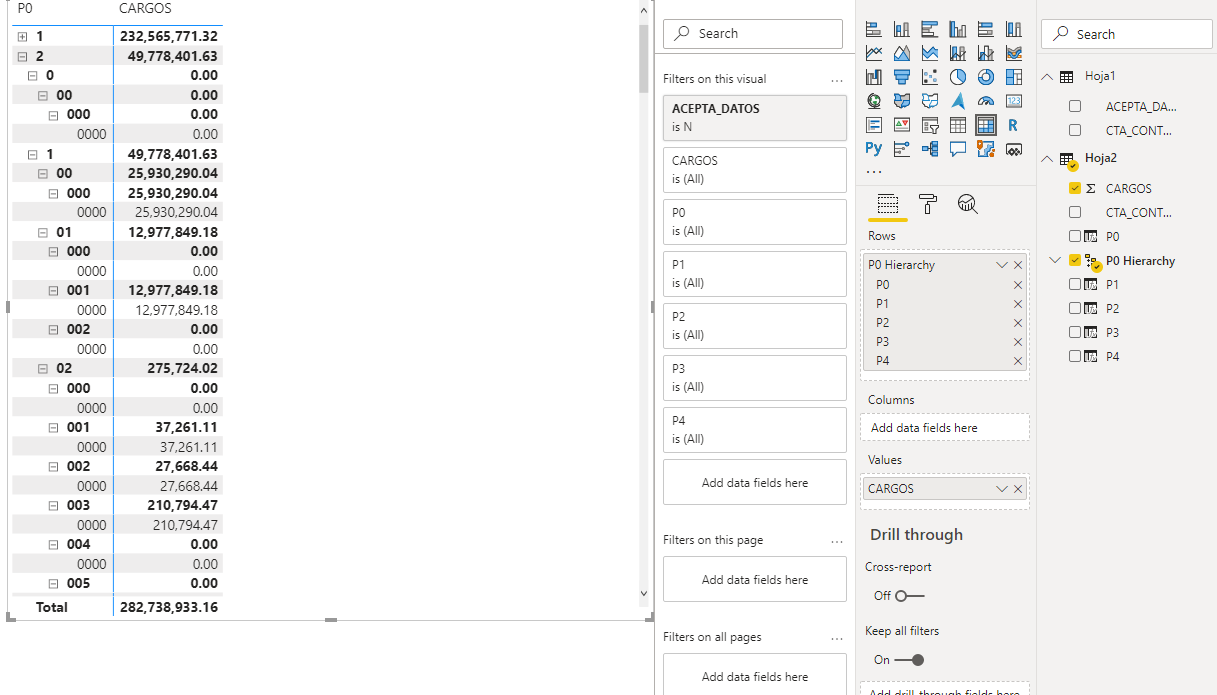
Task: Select the Ribbon chart visual
Action: pyautogui.click(x=1014, y=53)
